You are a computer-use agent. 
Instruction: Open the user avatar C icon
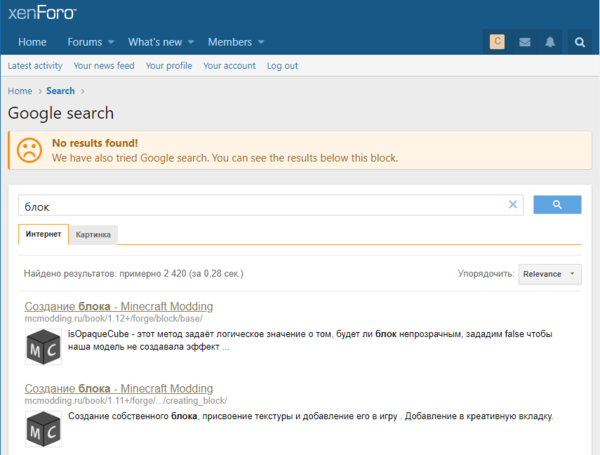[497, 42]
